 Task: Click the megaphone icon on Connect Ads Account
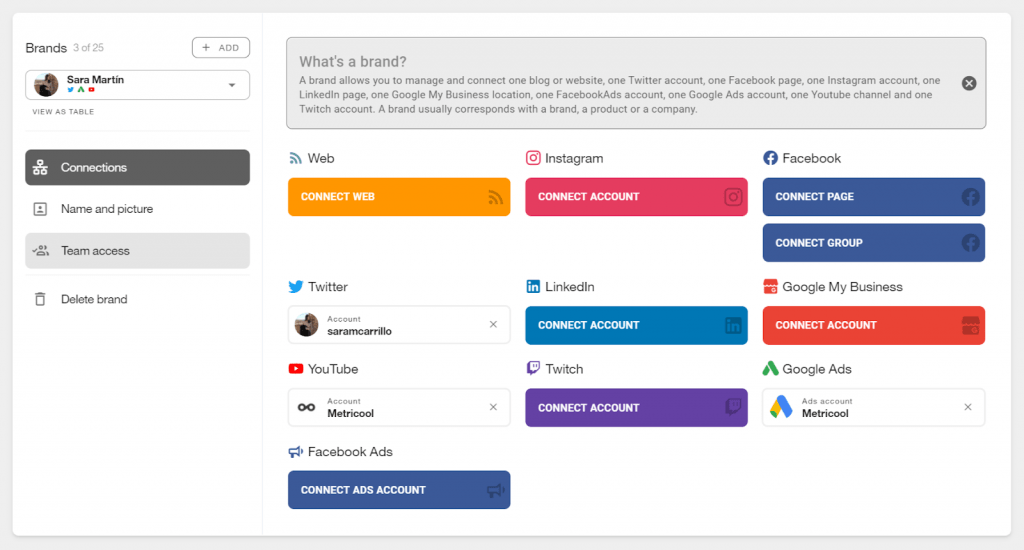click(x=496, y=490)
